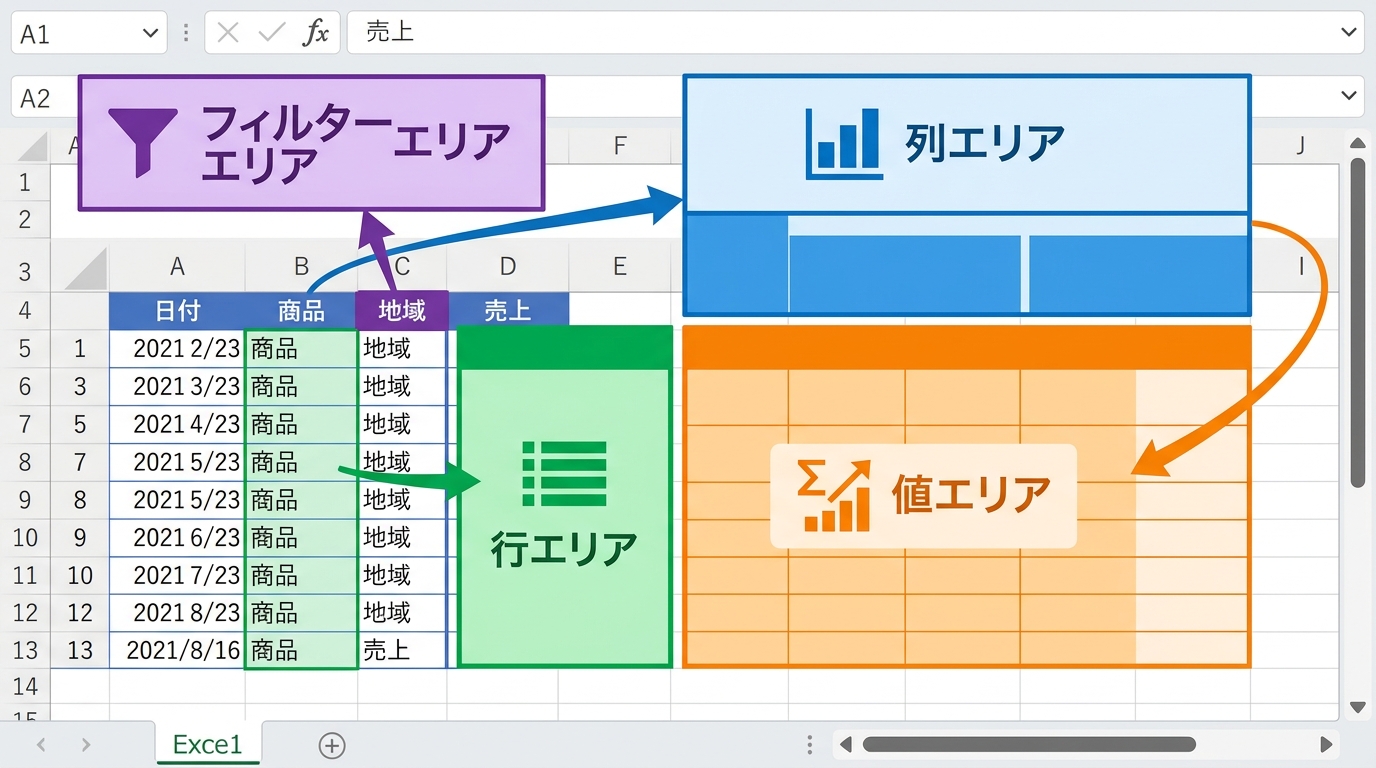Add a new sheet with plus icon
The height and width of the screenshot is (768, 1376).
click(331, 745)
